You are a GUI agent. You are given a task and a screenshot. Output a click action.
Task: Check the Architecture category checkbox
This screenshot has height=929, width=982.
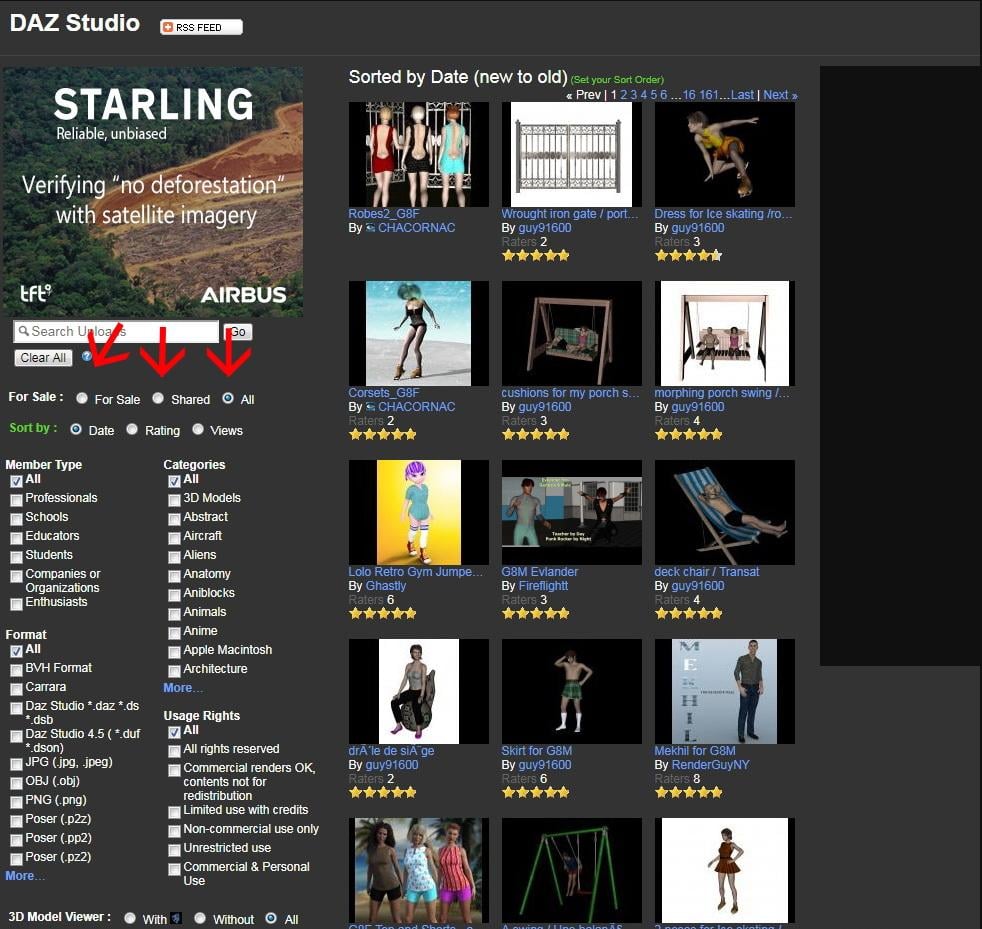tap(174, 671)
